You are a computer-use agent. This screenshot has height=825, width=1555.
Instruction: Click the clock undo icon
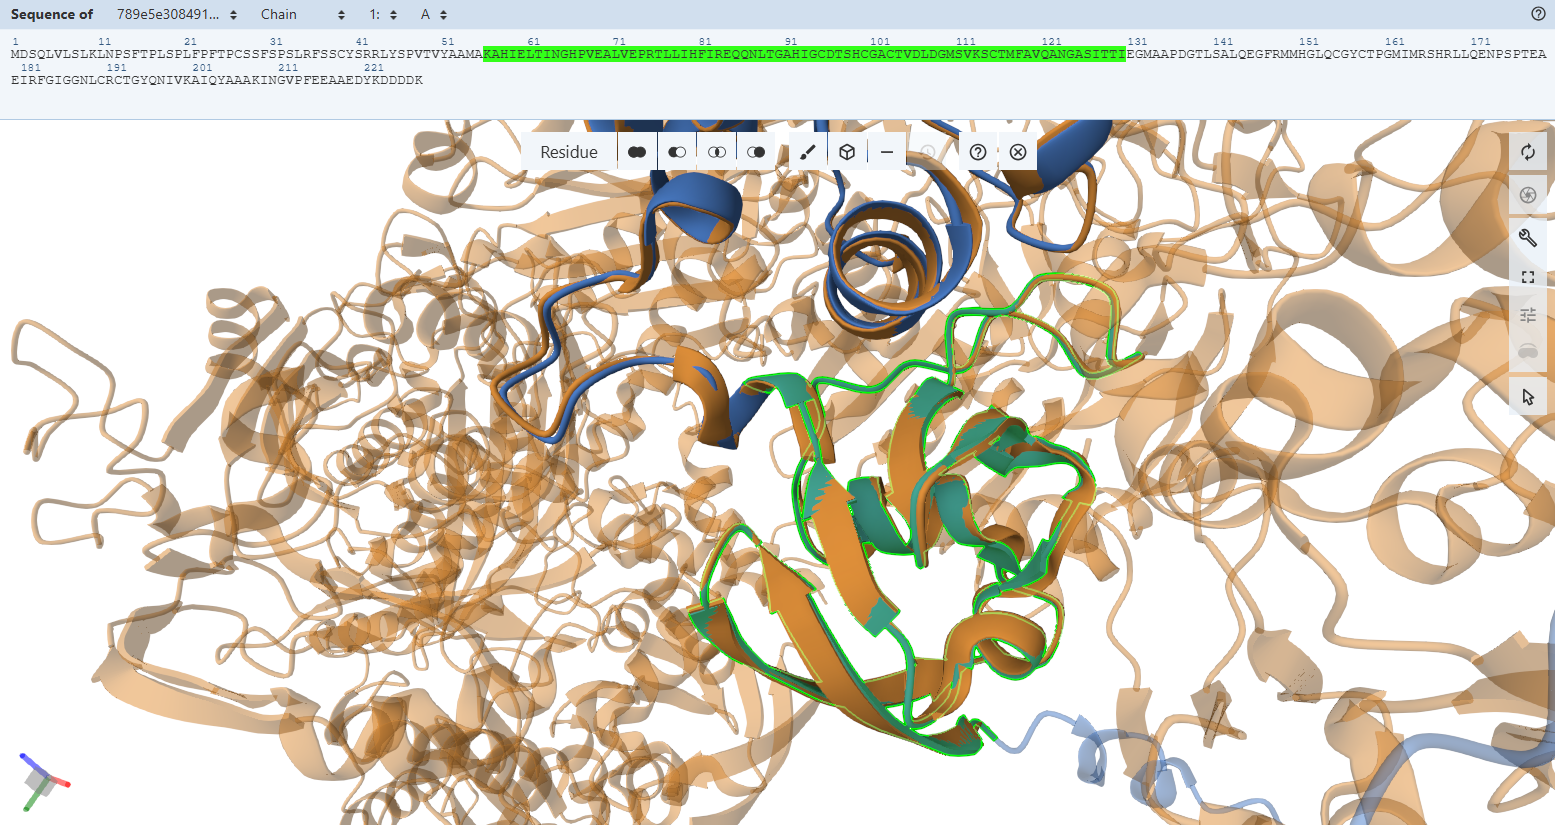pos(927,152)
